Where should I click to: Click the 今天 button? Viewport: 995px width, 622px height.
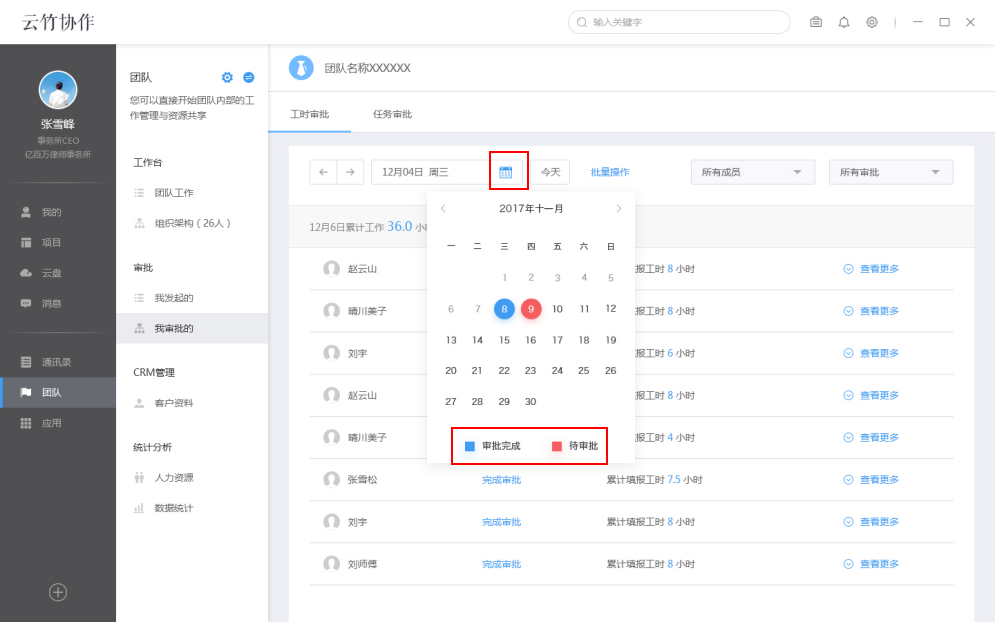(549, 171)
